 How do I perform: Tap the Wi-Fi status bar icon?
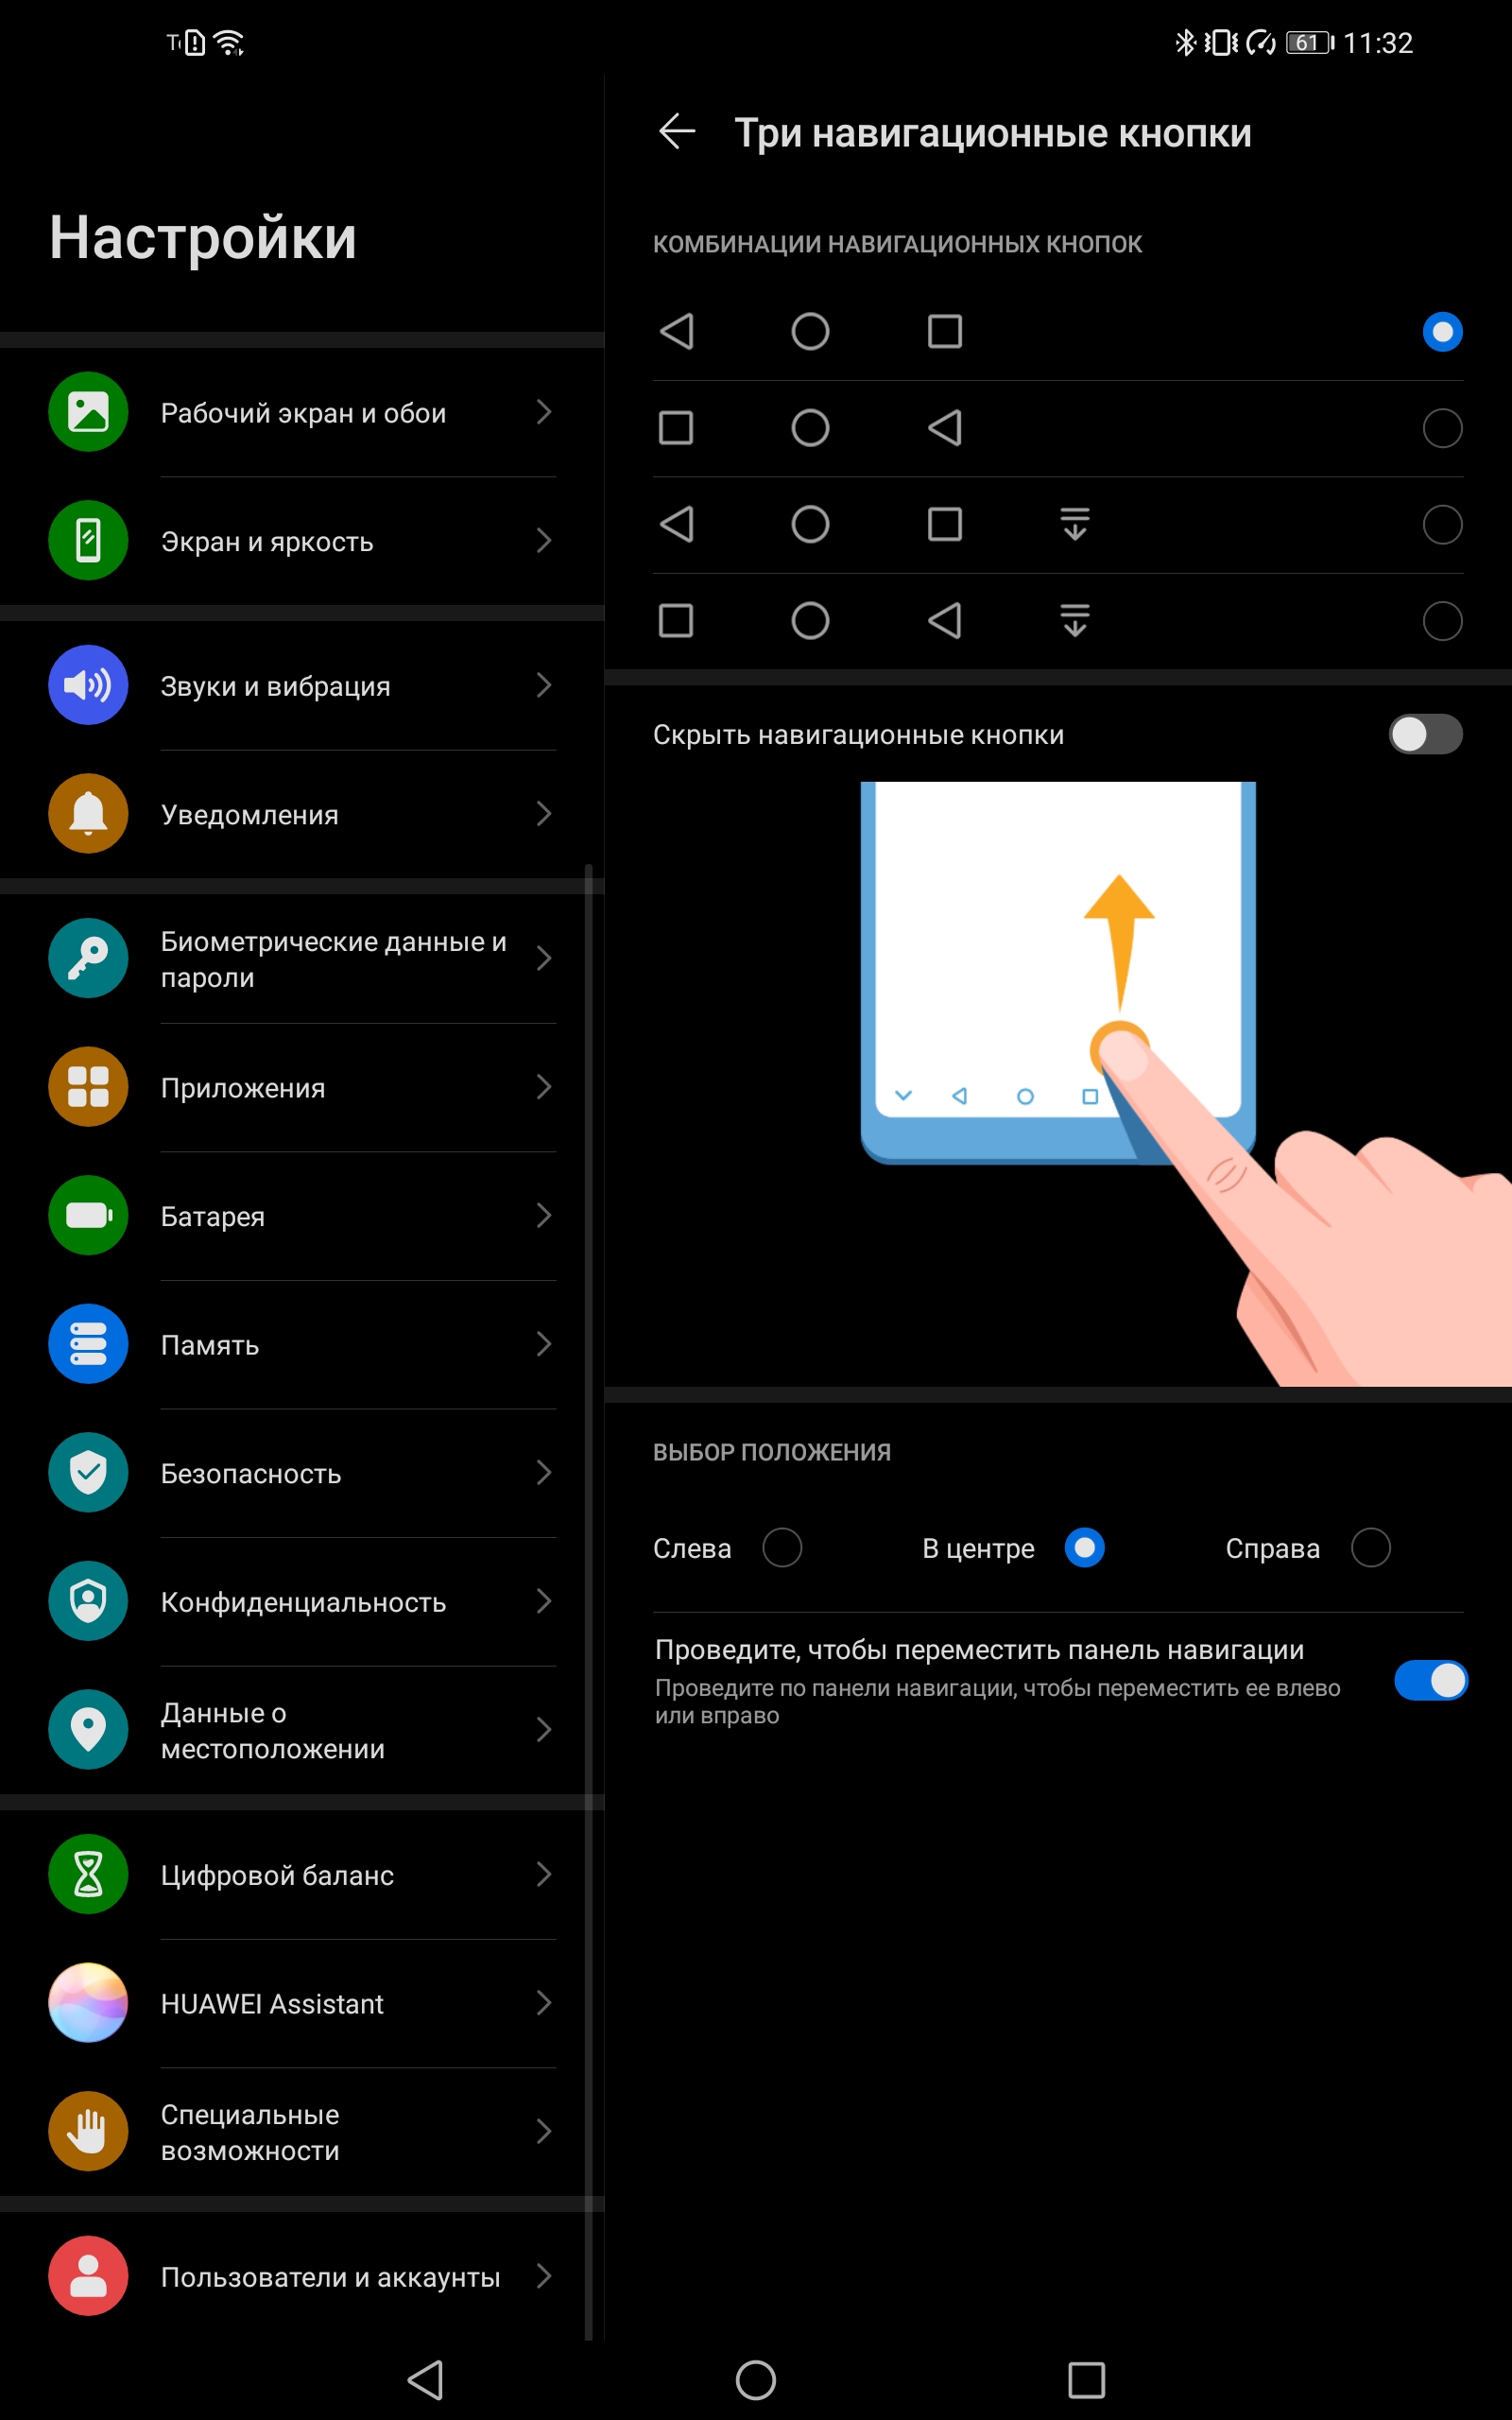(x=230, y=43)
